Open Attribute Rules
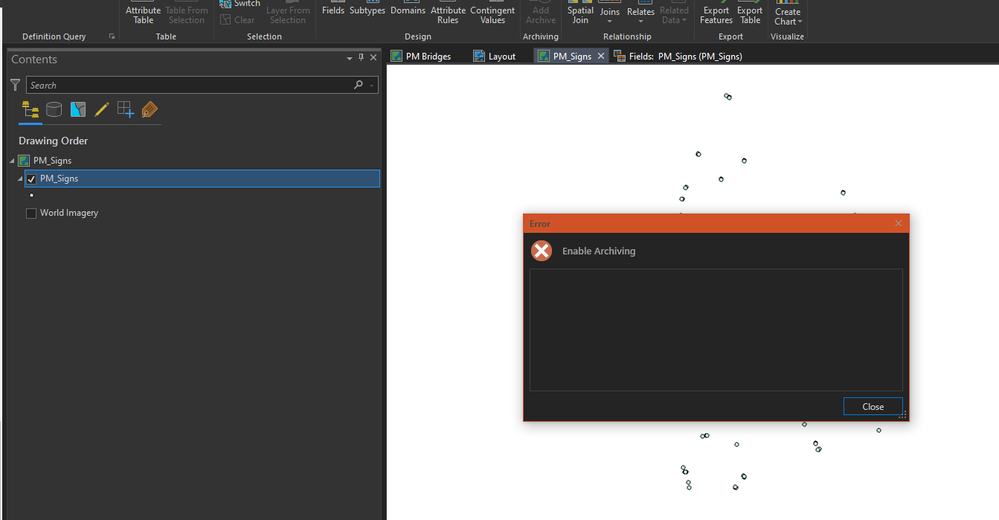The image size is (999, 520). coord(448,13)
